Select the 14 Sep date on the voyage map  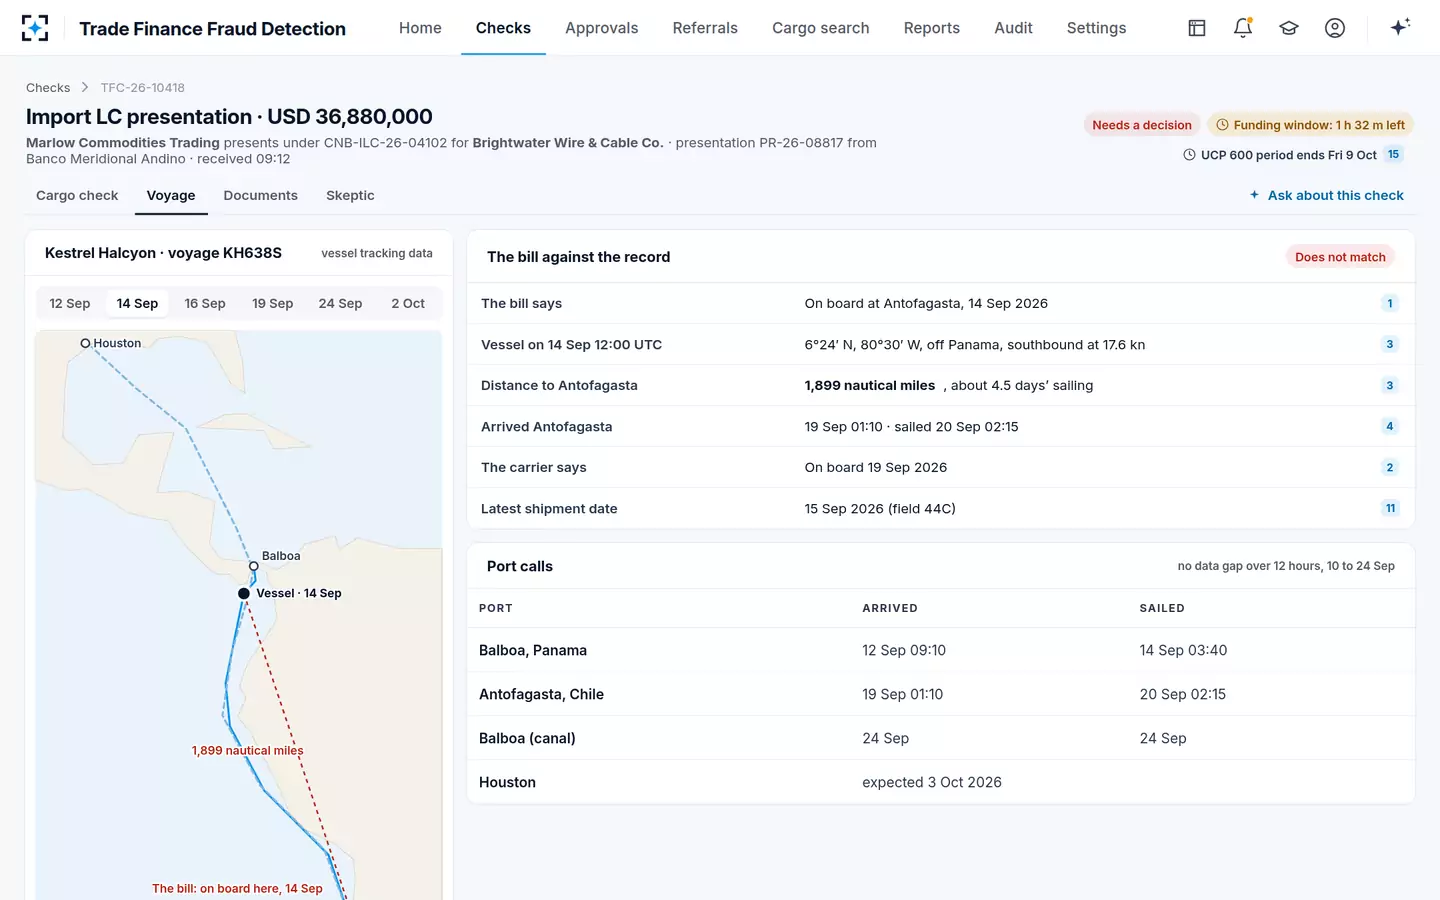[x=137, y=303]
